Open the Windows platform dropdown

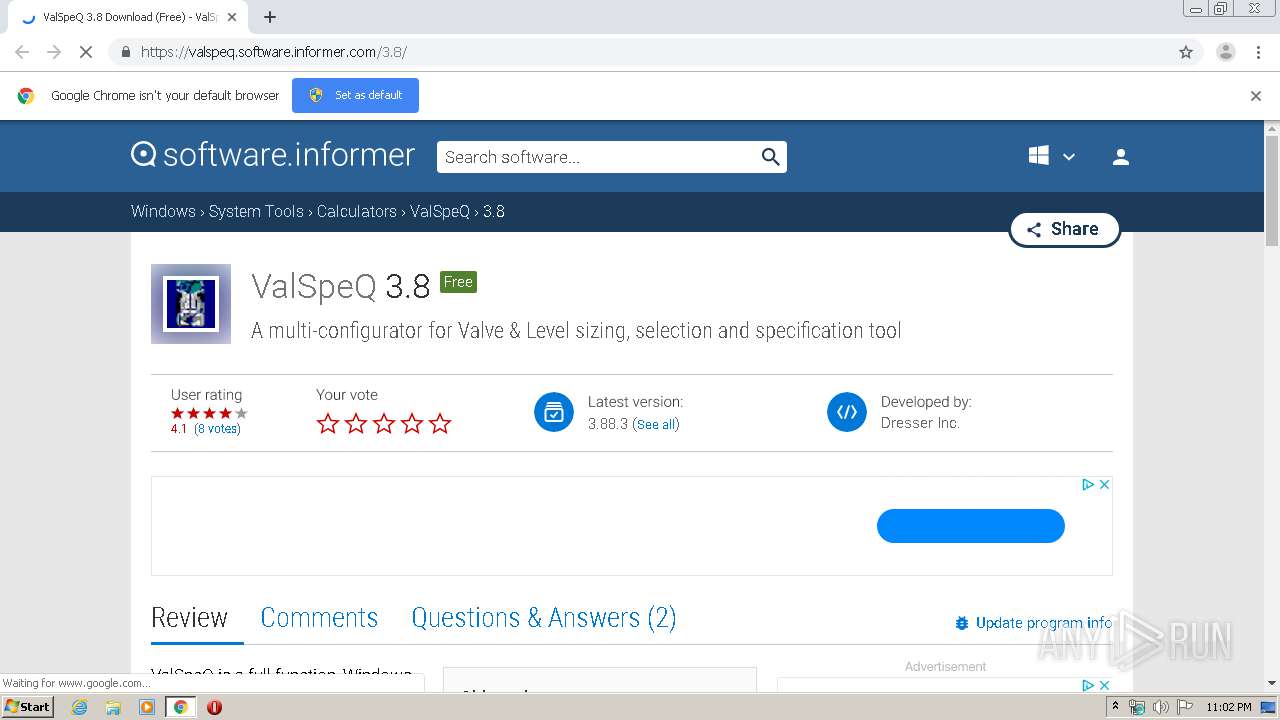coord(1052,156)
